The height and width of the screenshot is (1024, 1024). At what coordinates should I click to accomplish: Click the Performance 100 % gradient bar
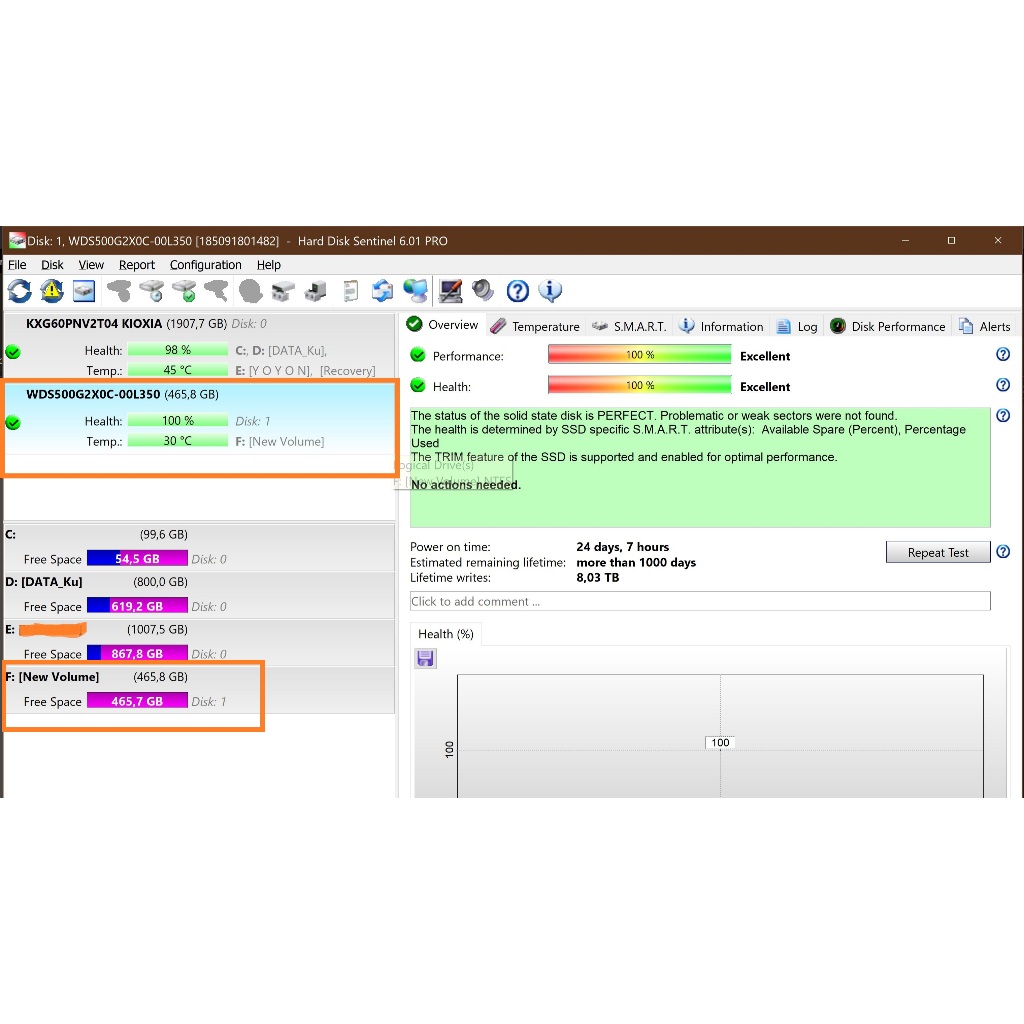(x=639, y=355)
